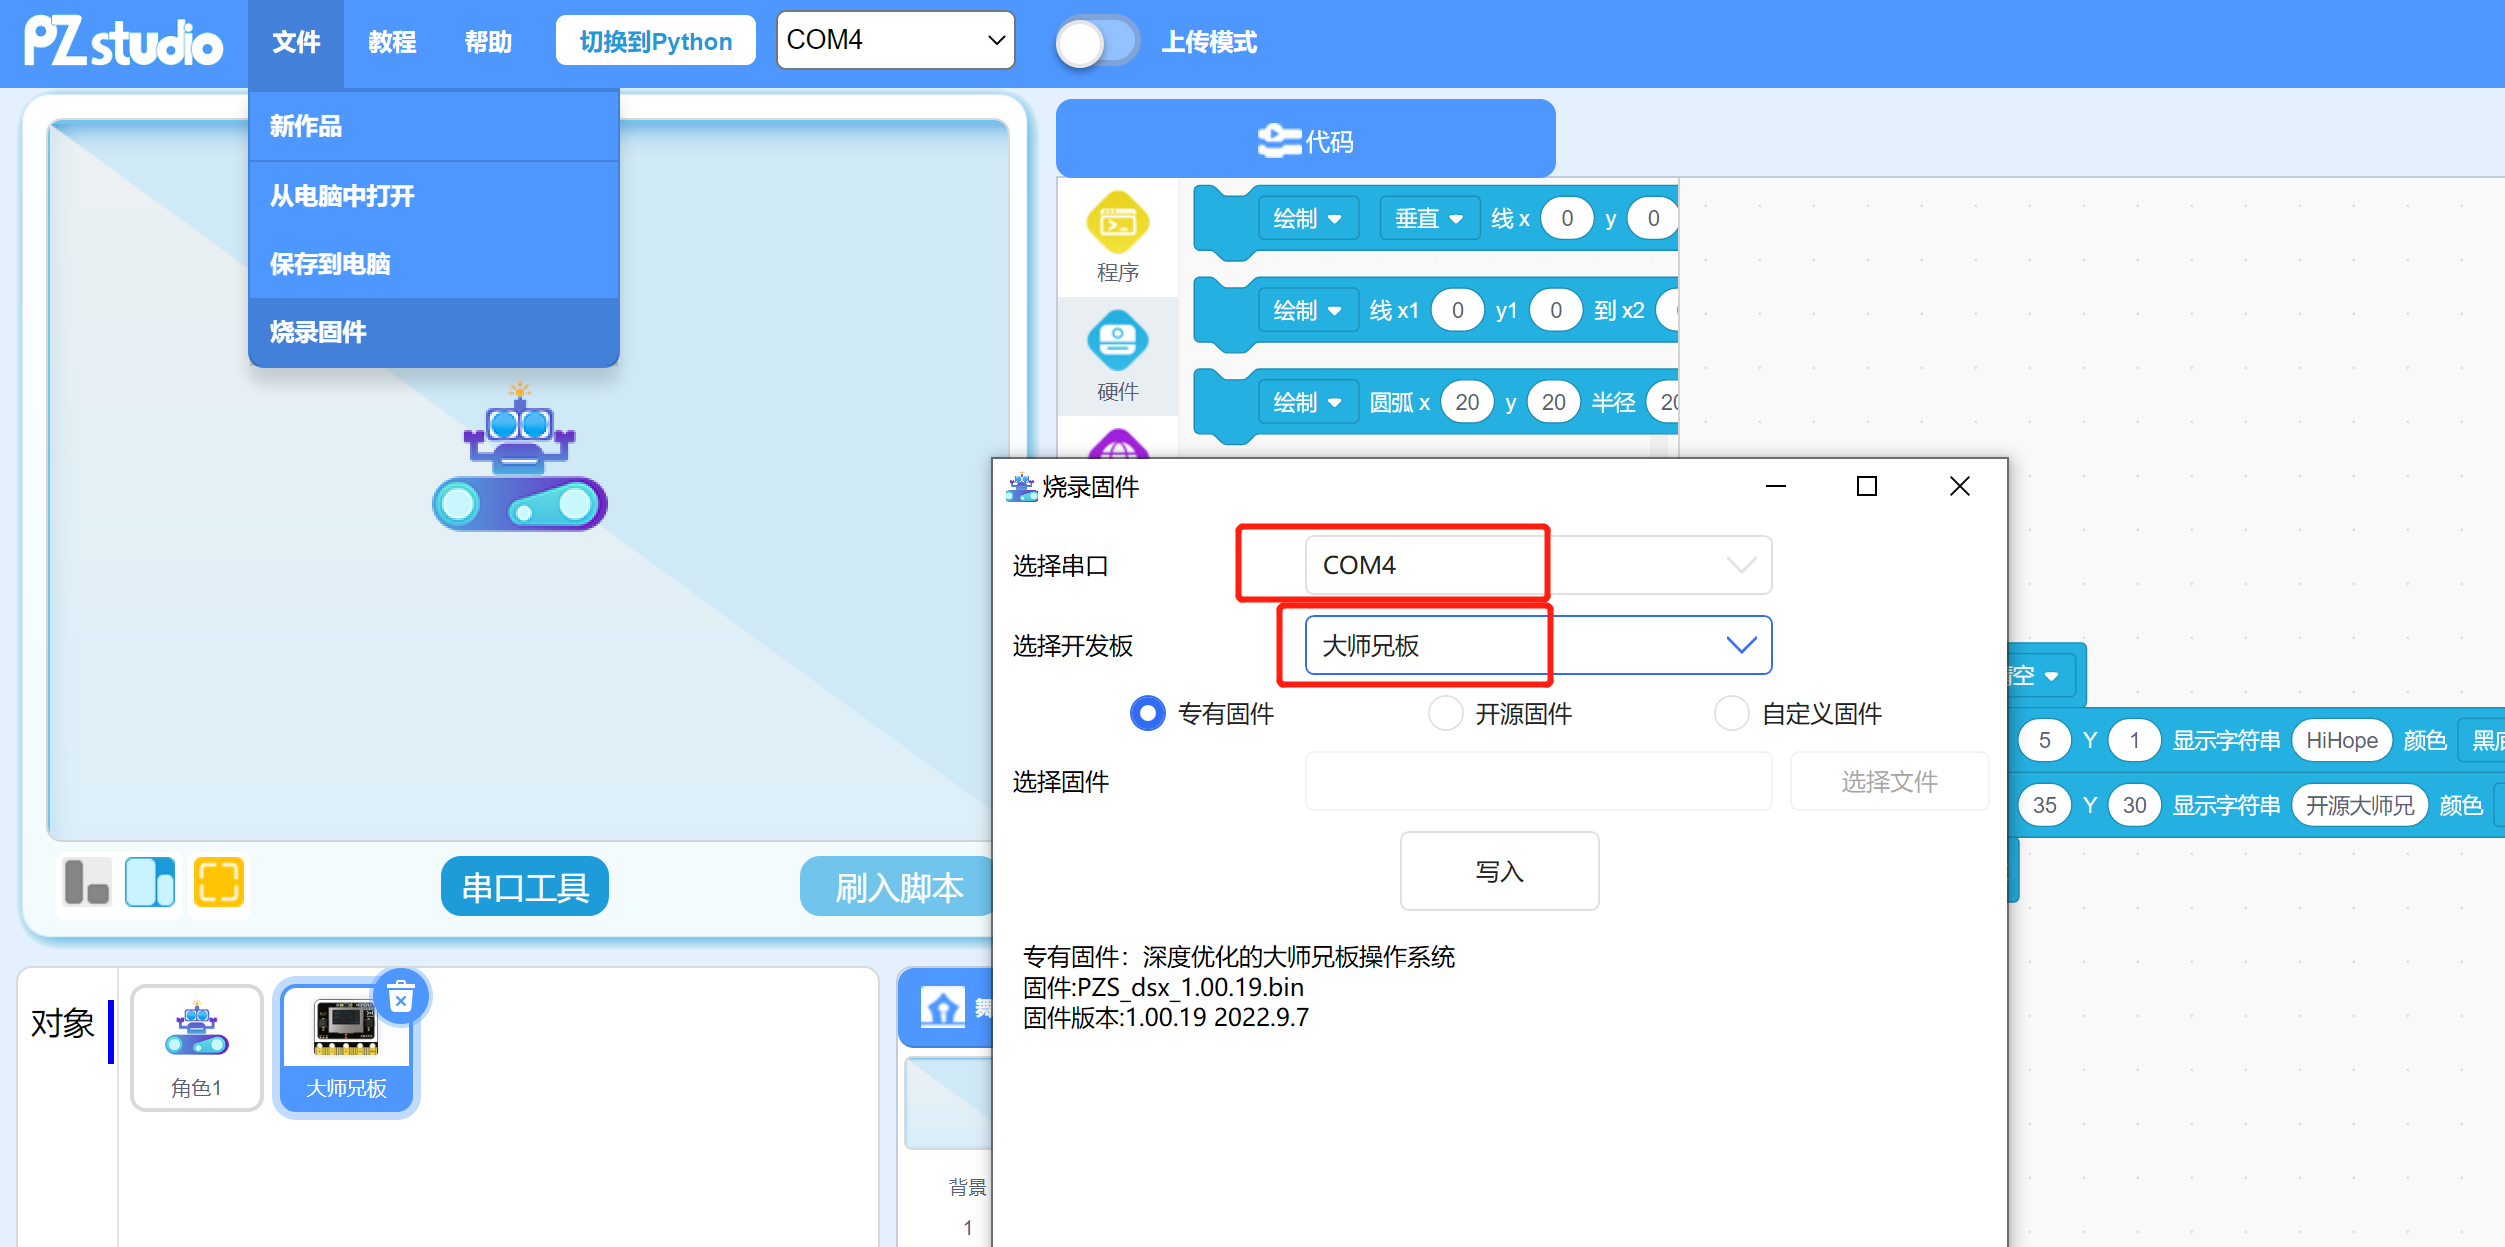Open 绘制 dropdown in vertical line block
The height and width of the screenshot is (1247, 2505).
pyautogui.click(x=1308, y=219)
